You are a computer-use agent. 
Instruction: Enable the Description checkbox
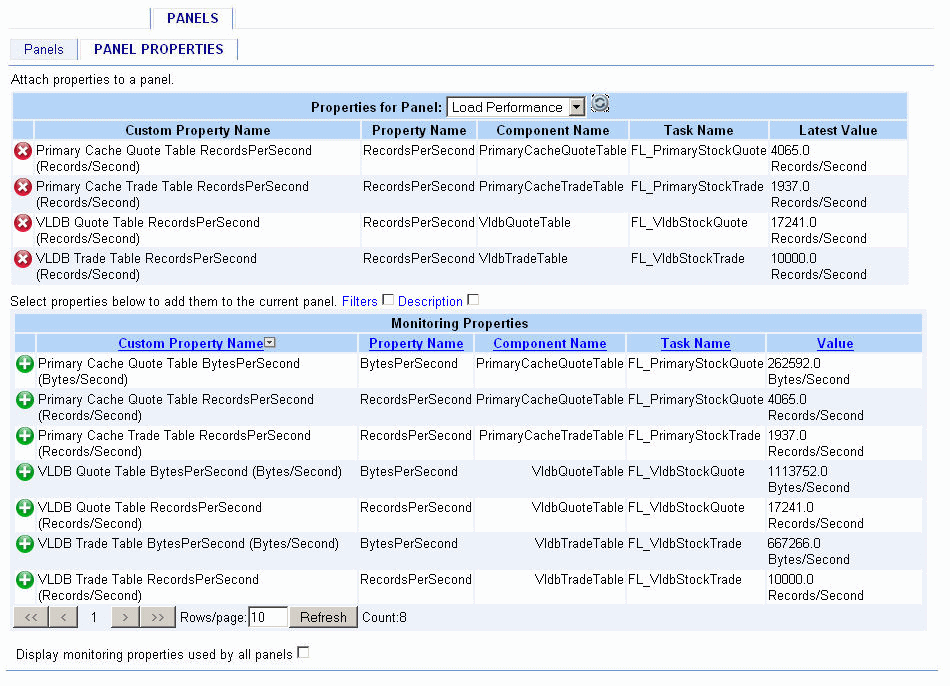[473, 300]
